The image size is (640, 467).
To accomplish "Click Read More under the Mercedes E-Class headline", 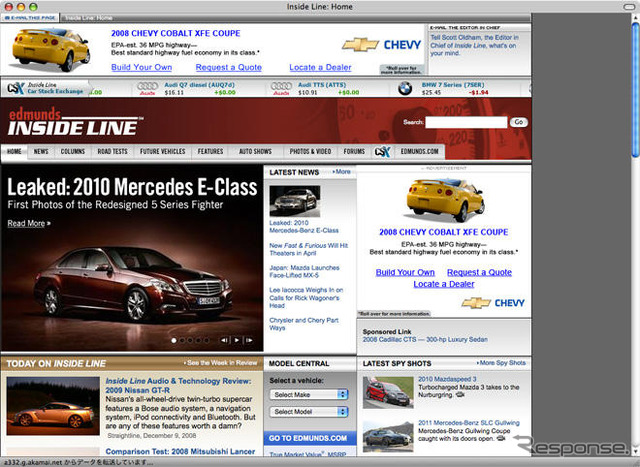I will coord(29,223).
